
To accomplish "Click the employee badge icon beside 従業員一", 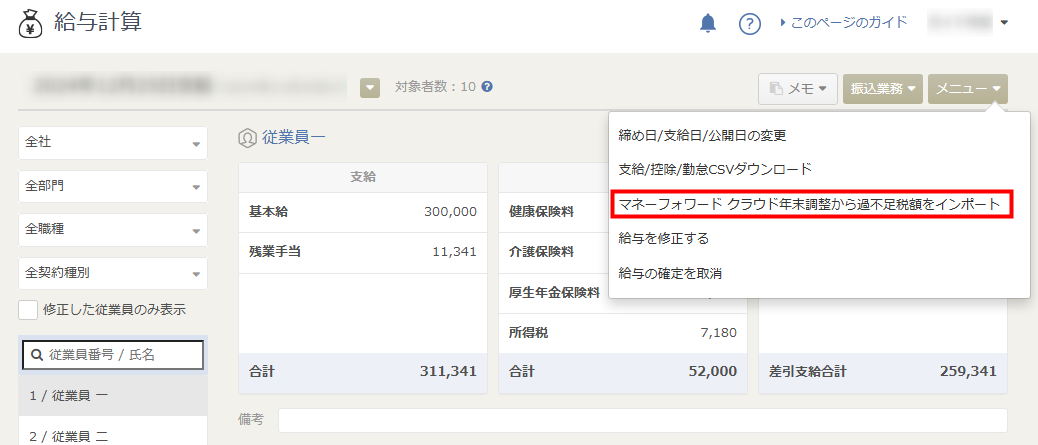I will 246,137.
